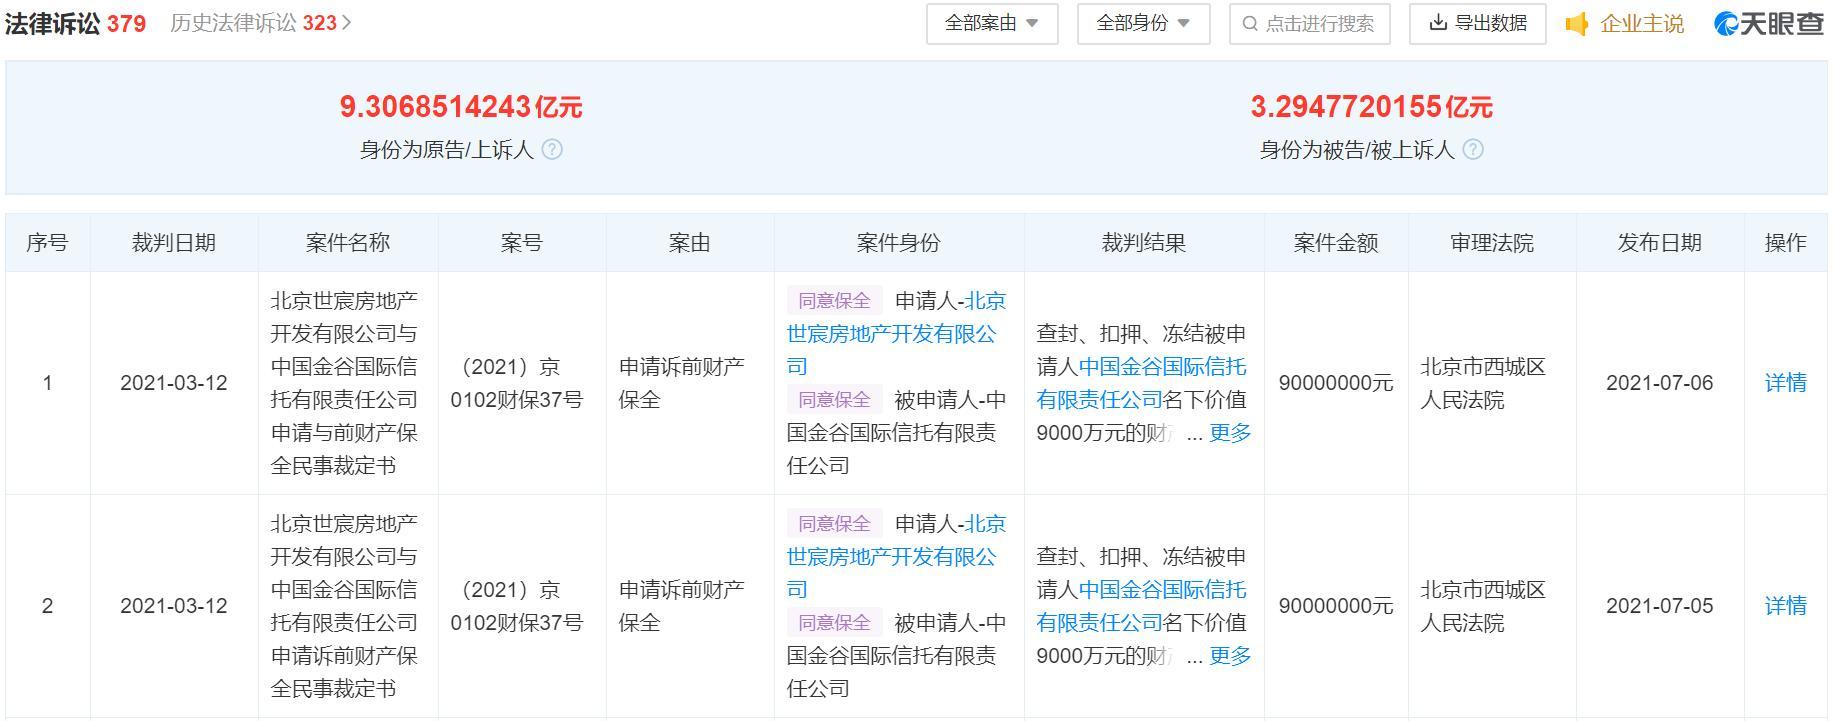
Task: Open 详情 for row 2
Action: click(x=1786, y=606)
